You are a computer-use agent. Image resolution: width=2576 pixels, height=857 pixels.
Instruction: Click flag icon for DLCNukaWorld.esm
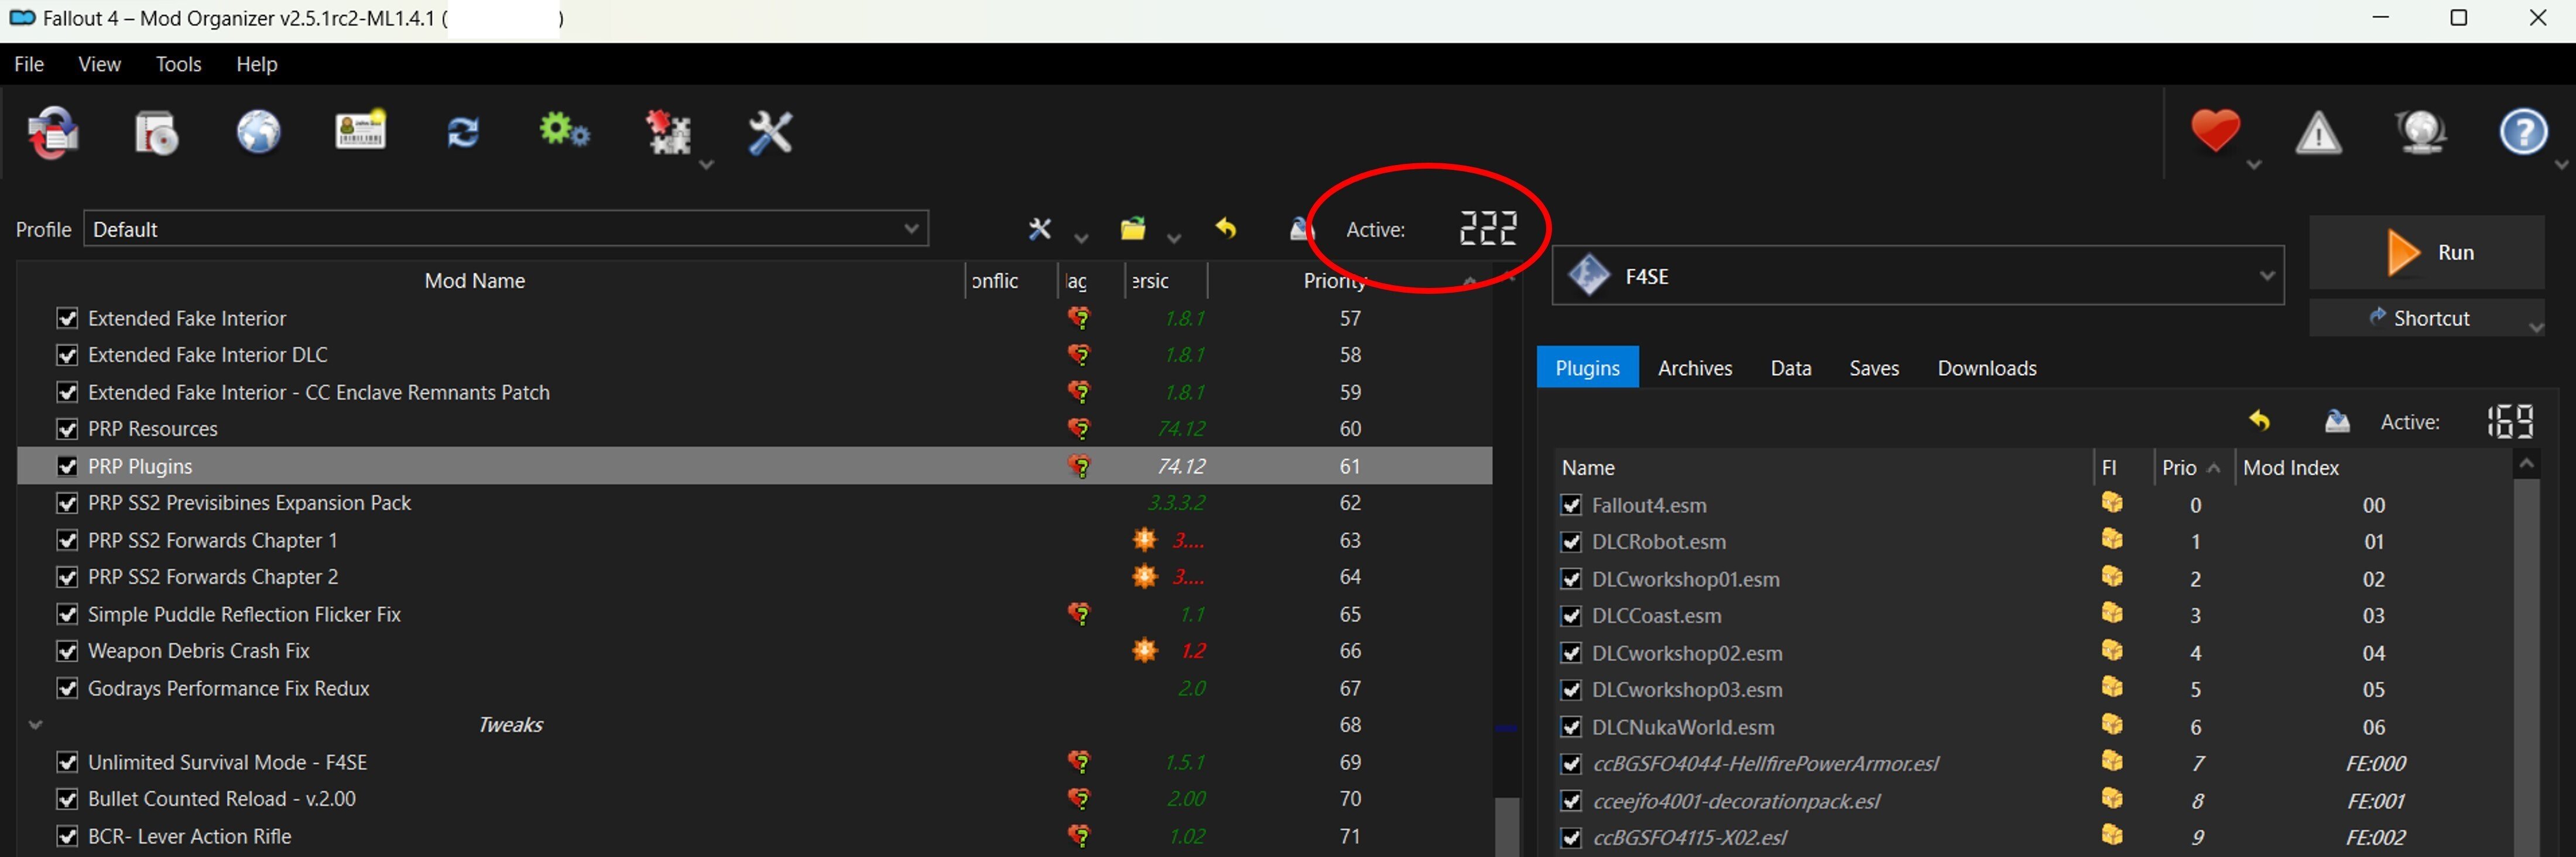2112,725
